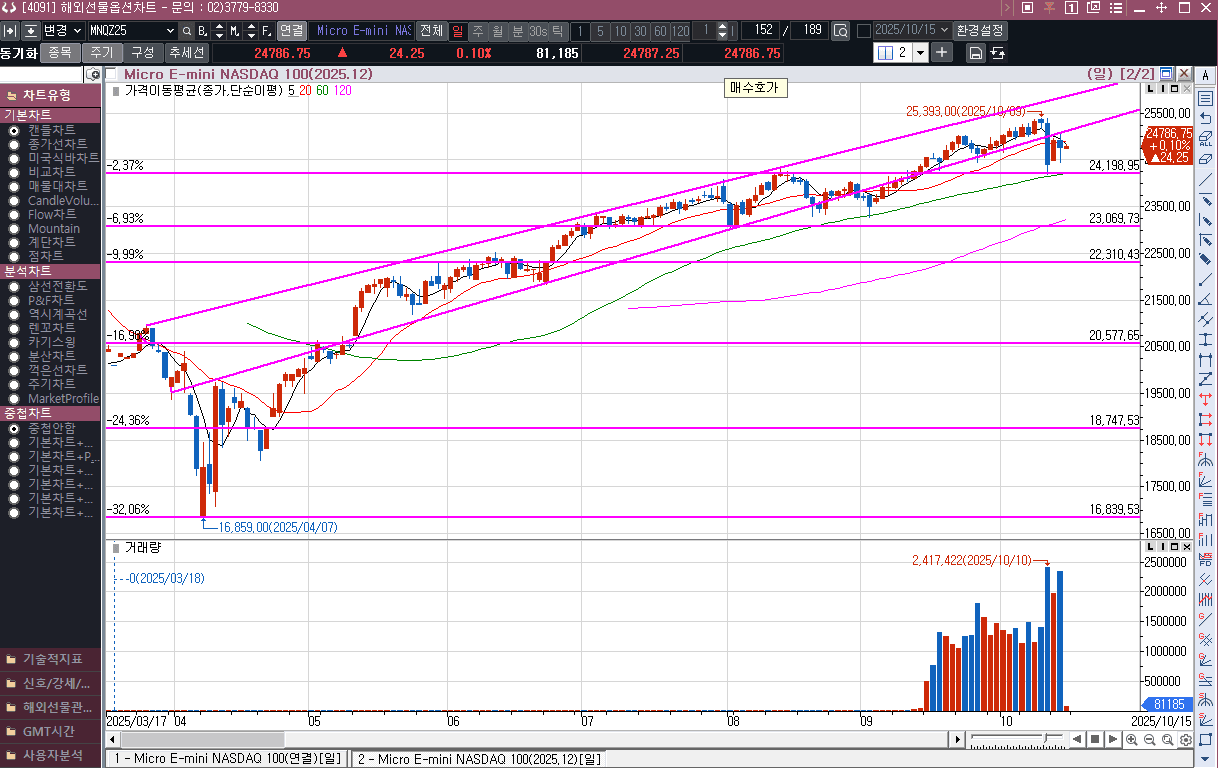Select the 종가선차트 radio button

pyautogui.click(x=14, y=144)
